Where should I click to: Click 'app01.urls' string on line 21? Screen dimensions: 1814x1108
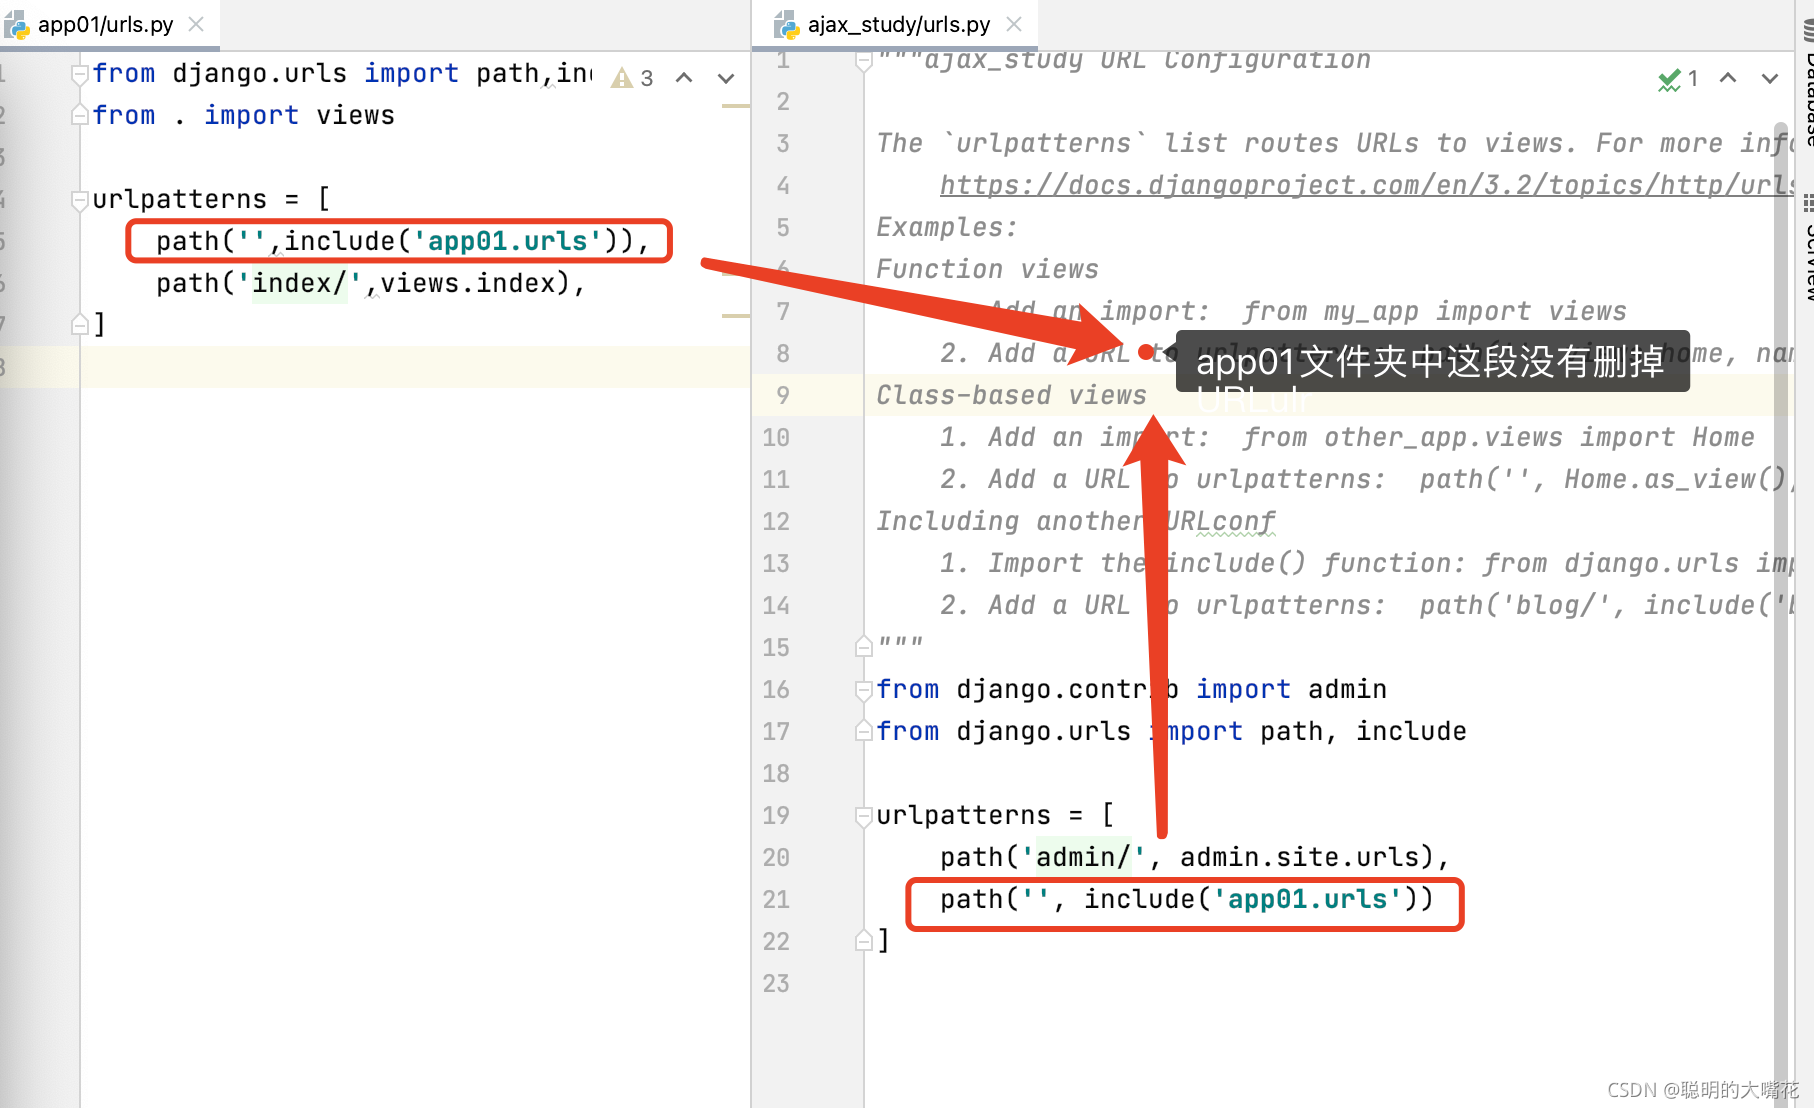[1308, 899]
